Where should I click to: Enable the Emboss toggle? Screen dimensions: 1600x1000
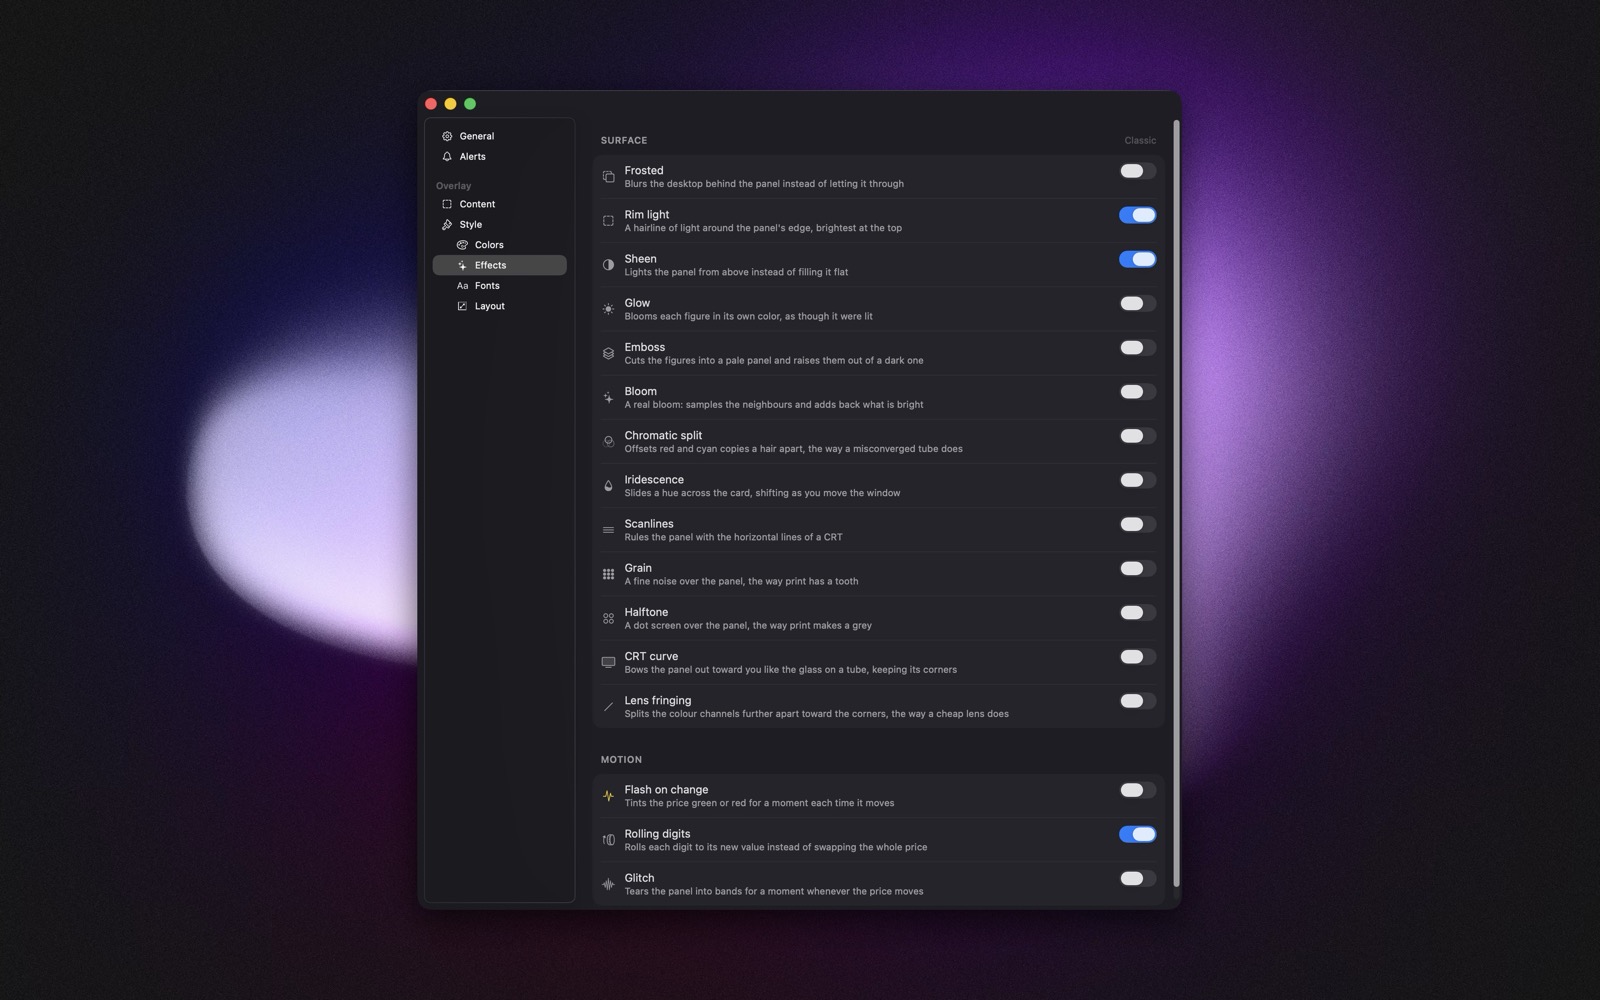click(1137, 347)
